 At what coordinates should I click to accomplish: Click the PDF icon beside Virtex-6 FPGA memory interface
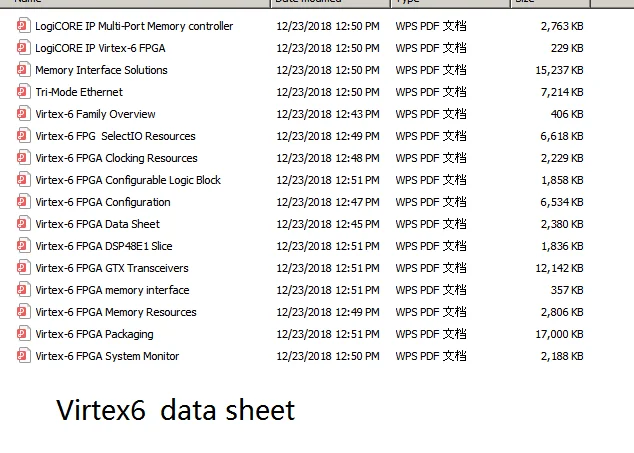click(23, 290)
